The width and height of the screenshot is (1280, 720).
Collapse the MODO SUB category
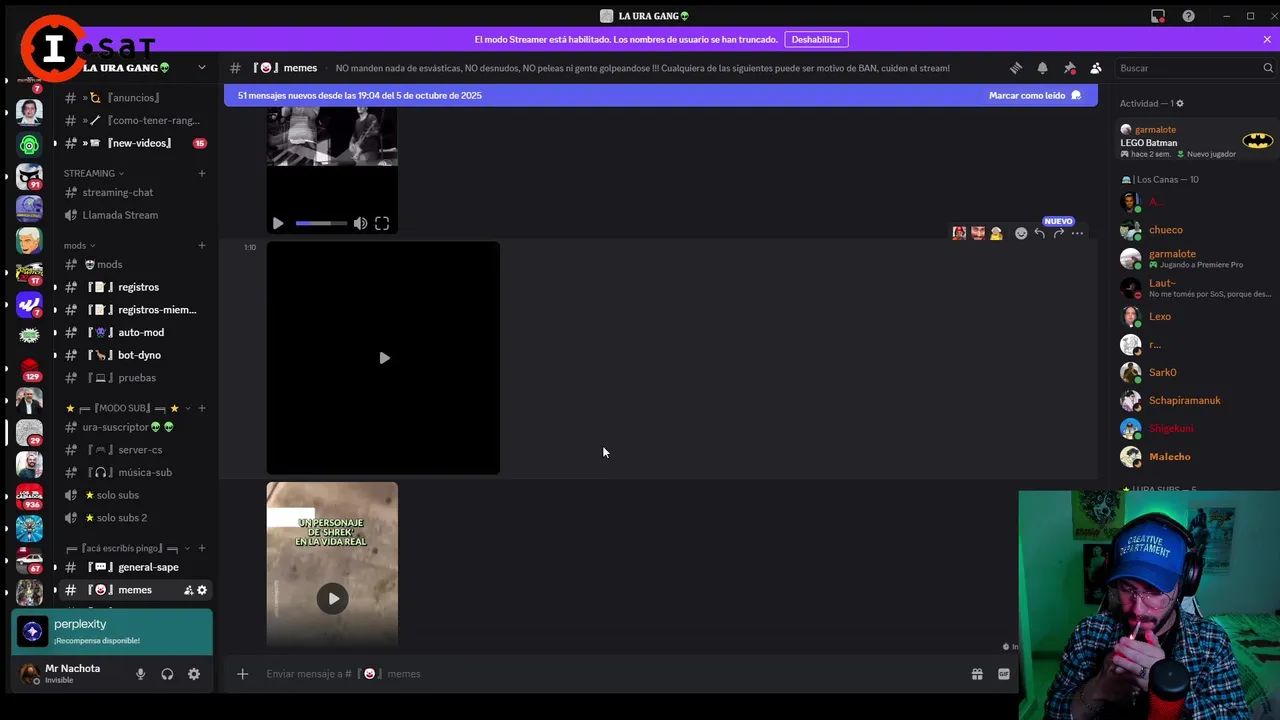(x=128, y=408)
